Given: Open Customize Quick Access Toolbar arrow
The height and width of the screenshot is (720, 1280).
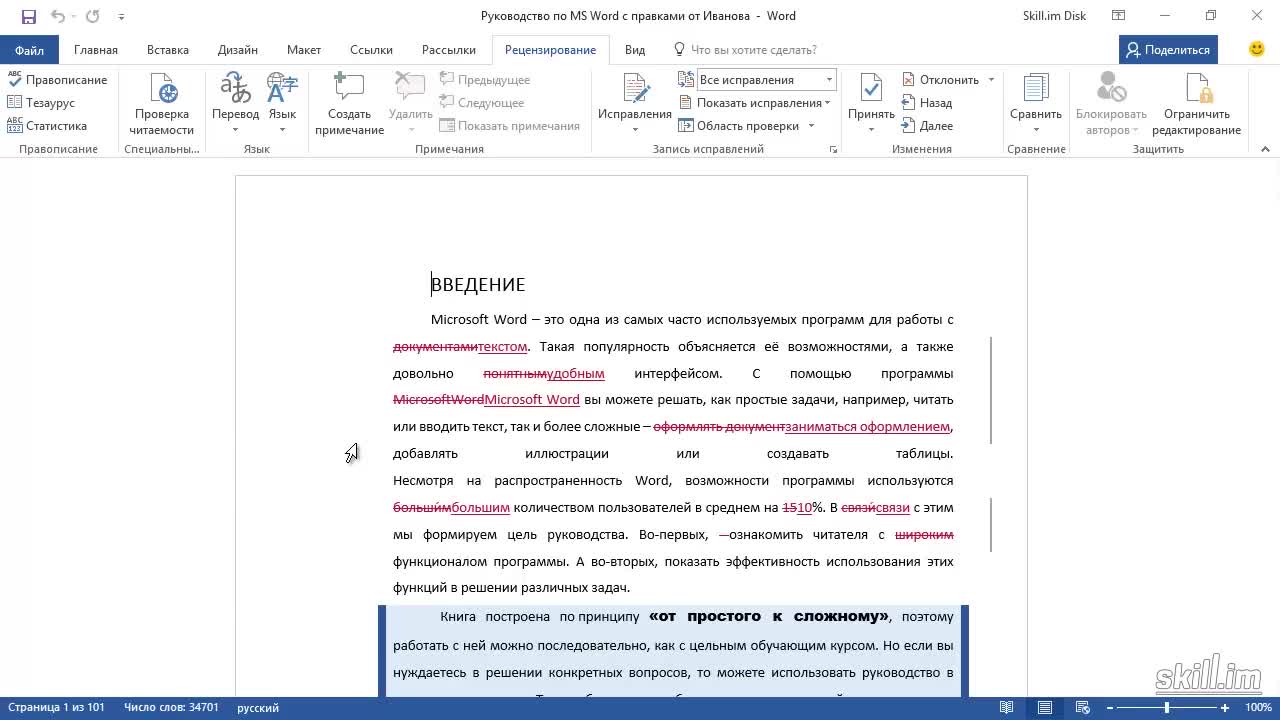Looking at the screenshot, I should pos(121,16).
